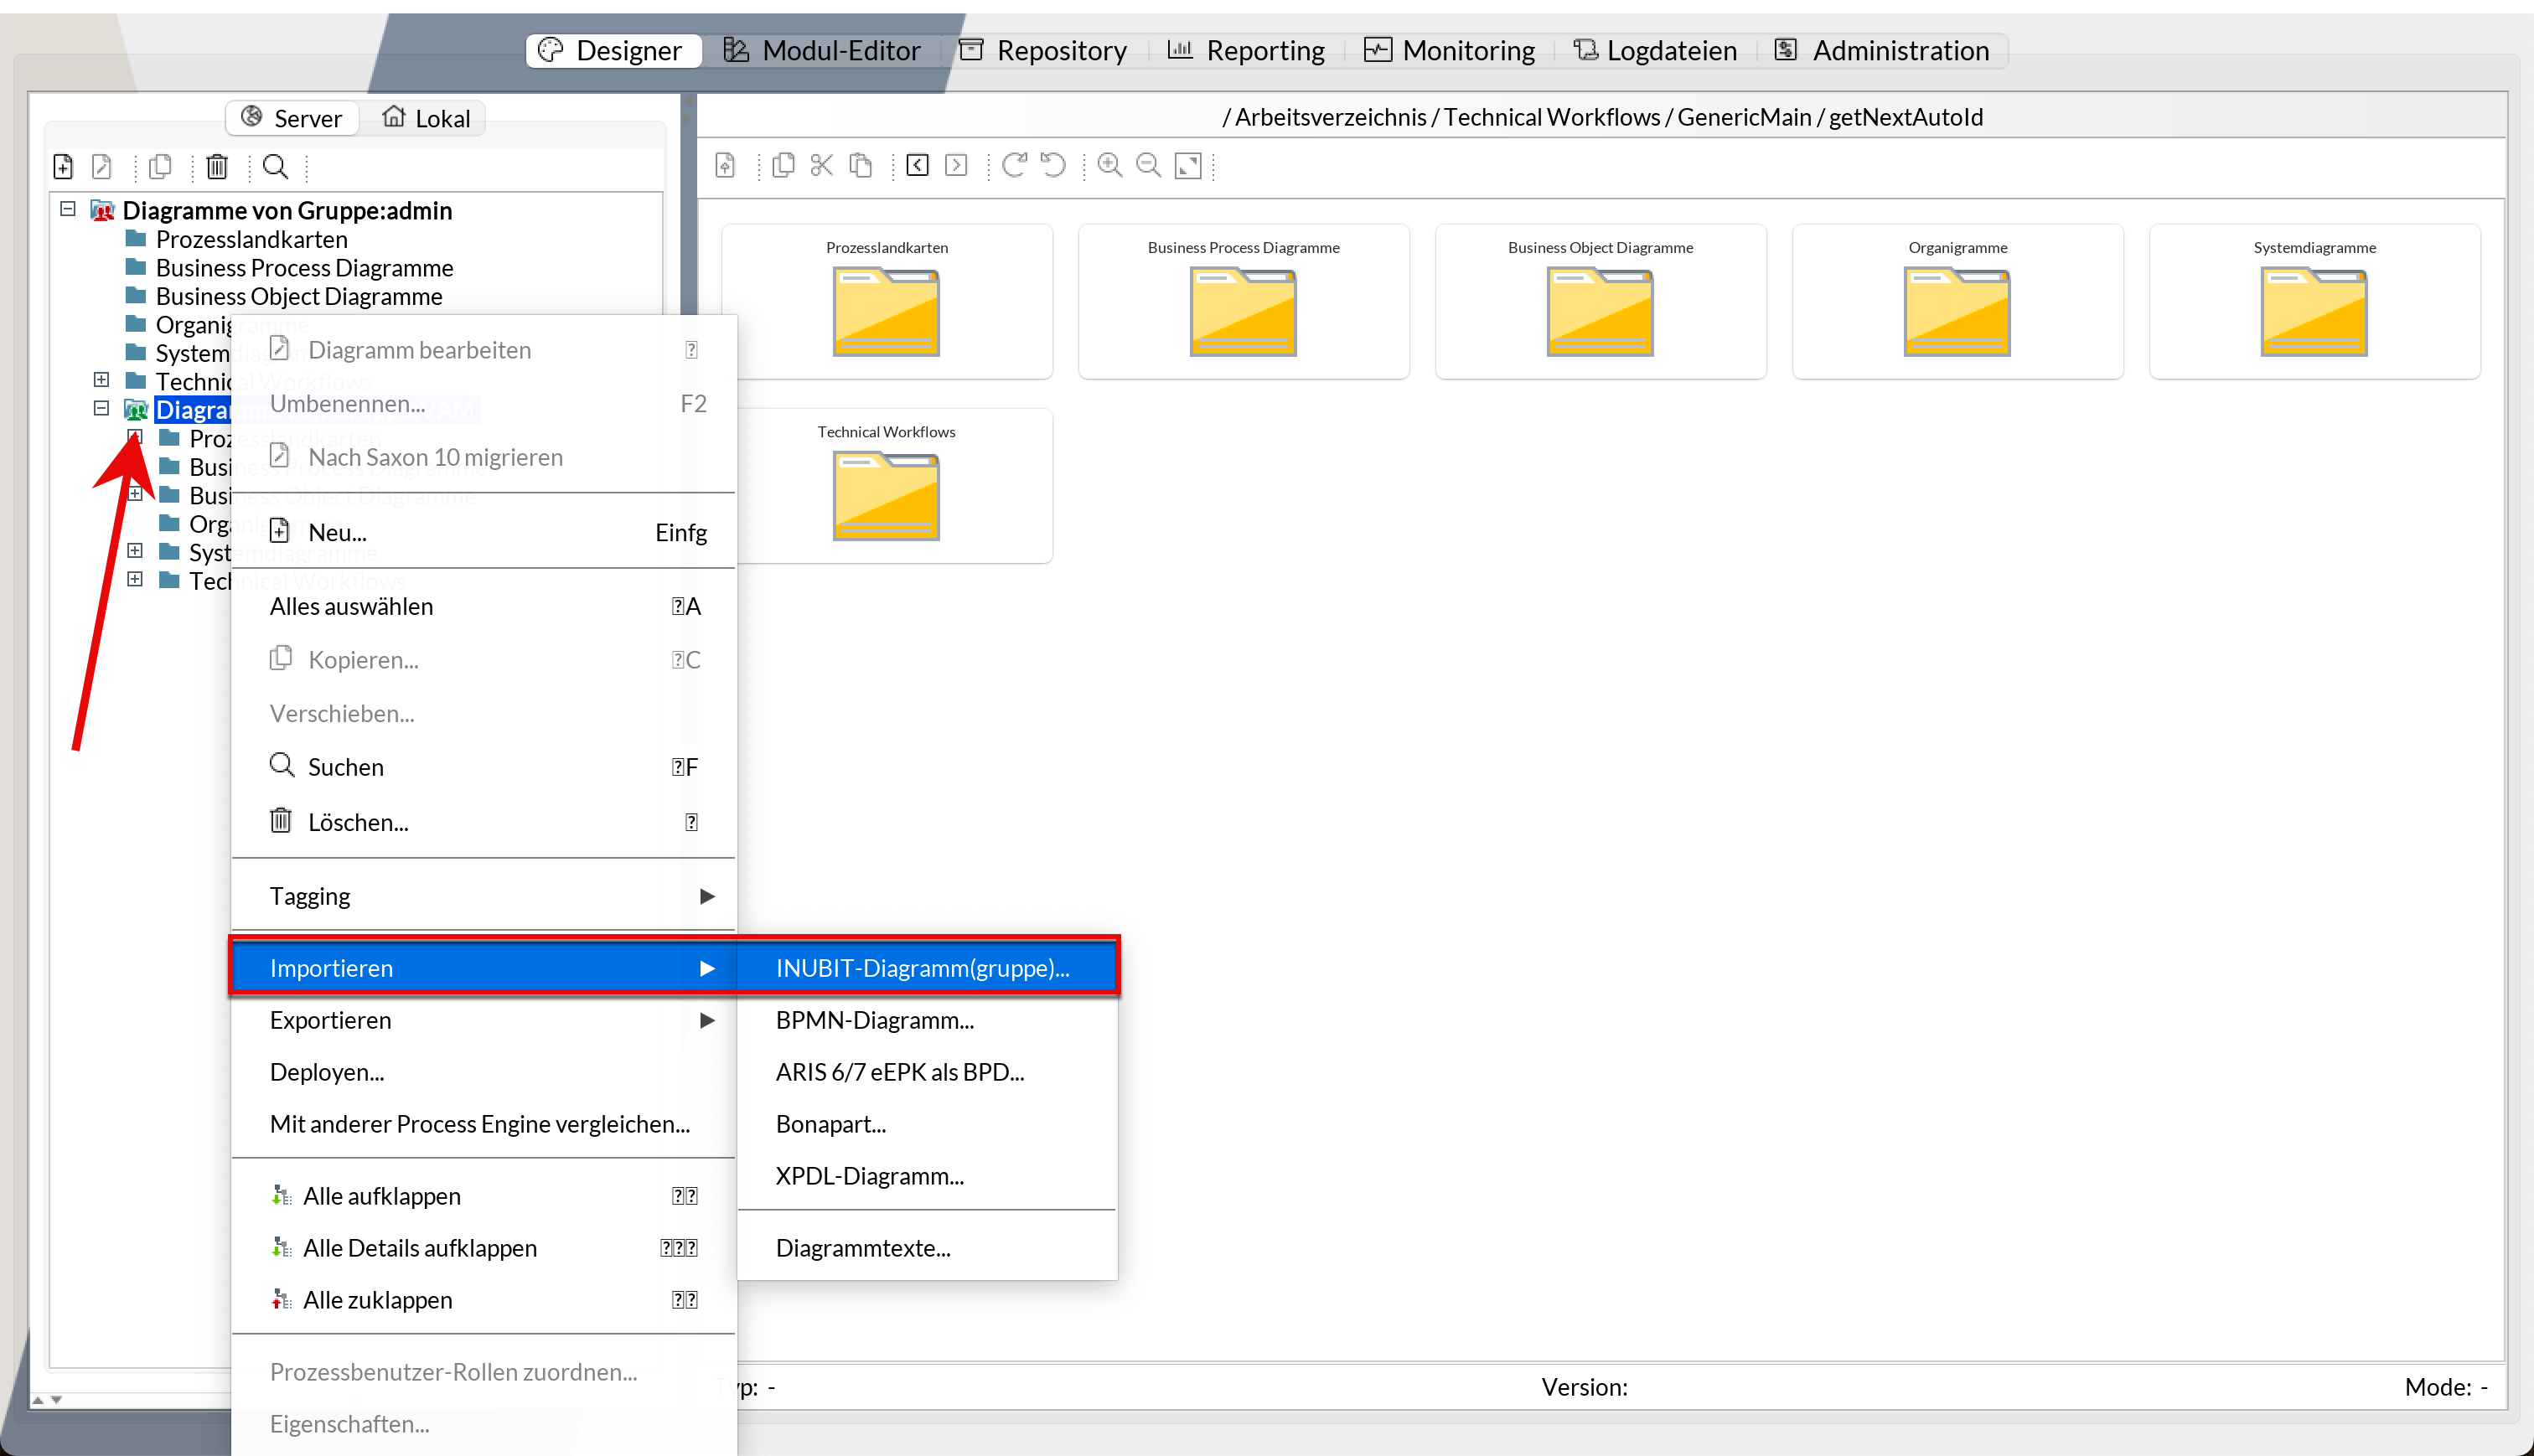The width and height of the screenshot is (2534, 1456).
Task: Collapse the Diagramme von Gruppe:admin root node
Action: tap(68, 209)
